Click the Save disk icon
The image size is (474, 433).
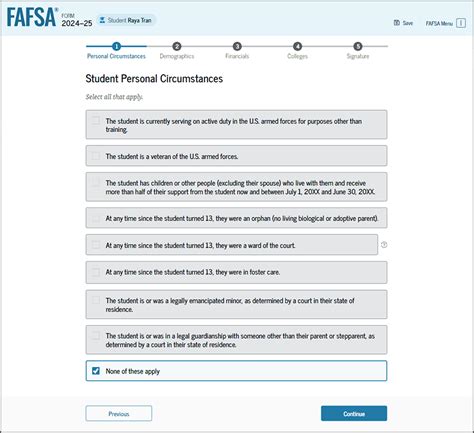tap(397, 23)
